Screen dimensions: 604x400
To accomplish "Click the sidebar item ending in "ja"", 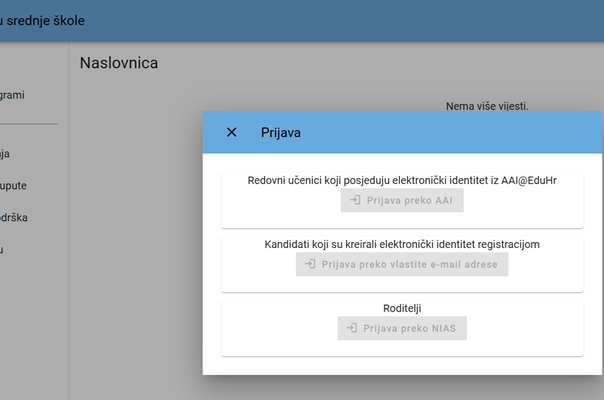I will coord(6,154).
